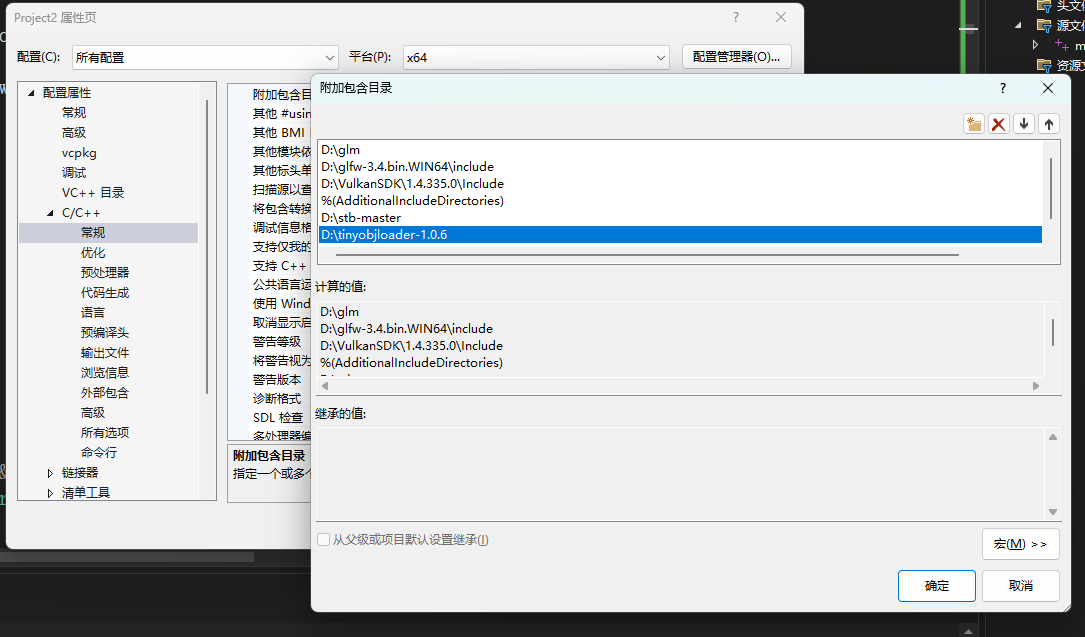Viewport: 1085px width, 637px height.
Task: Cancel with the 取消 button
Action: (1021, 586)
